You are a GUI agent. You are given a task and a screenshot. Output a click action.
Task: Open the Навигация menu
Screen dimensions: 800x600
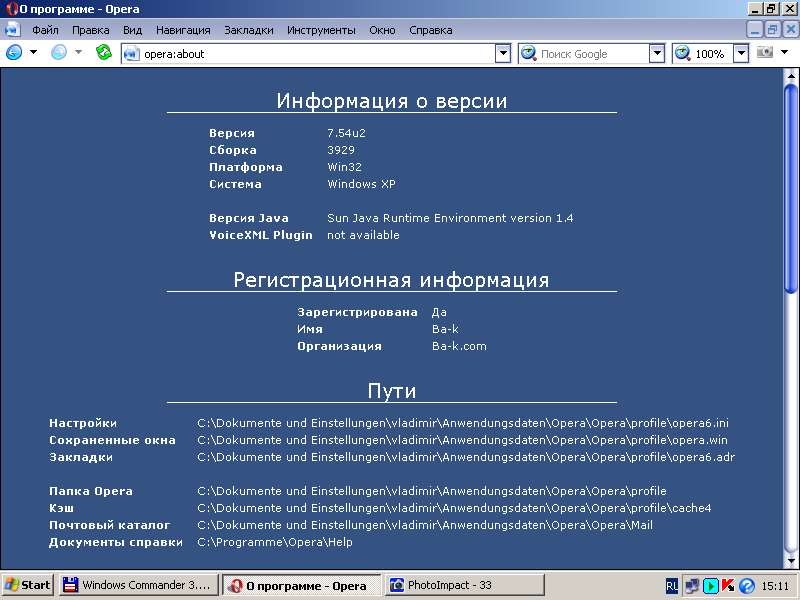click(183, 30)
